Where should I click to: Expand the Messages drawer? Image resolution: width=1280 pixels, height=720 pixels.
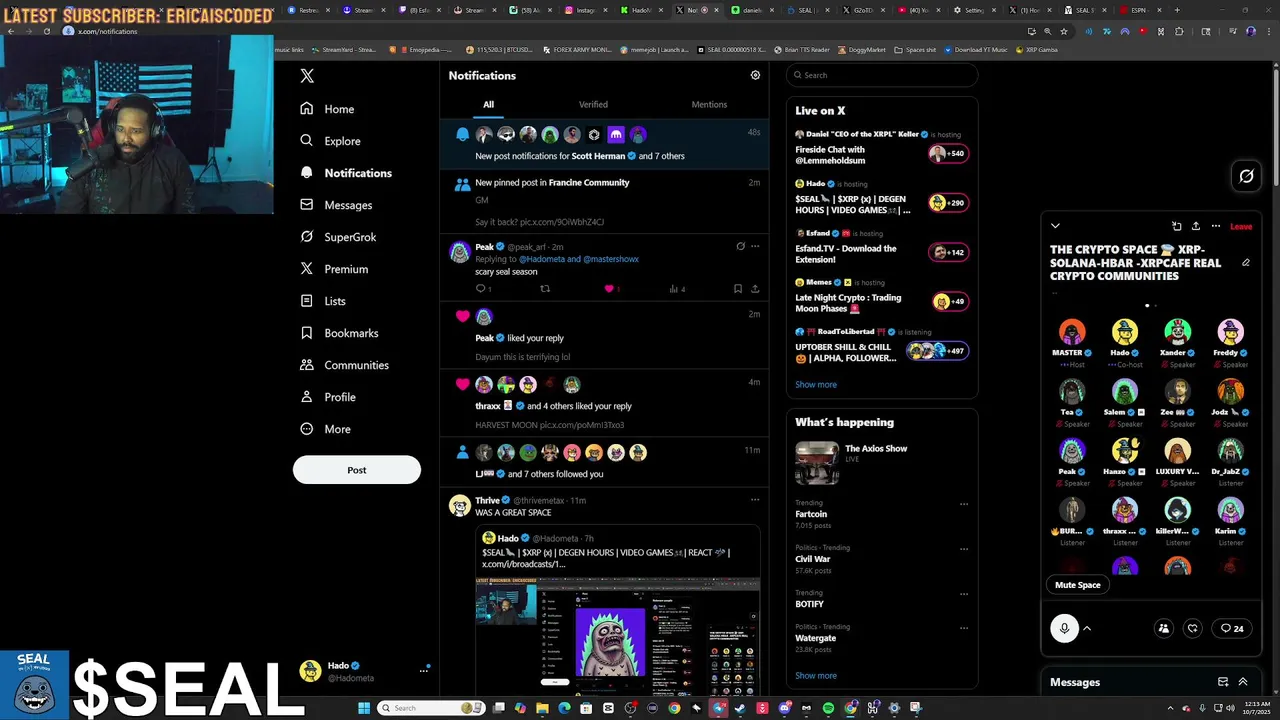coord(1243,682)
